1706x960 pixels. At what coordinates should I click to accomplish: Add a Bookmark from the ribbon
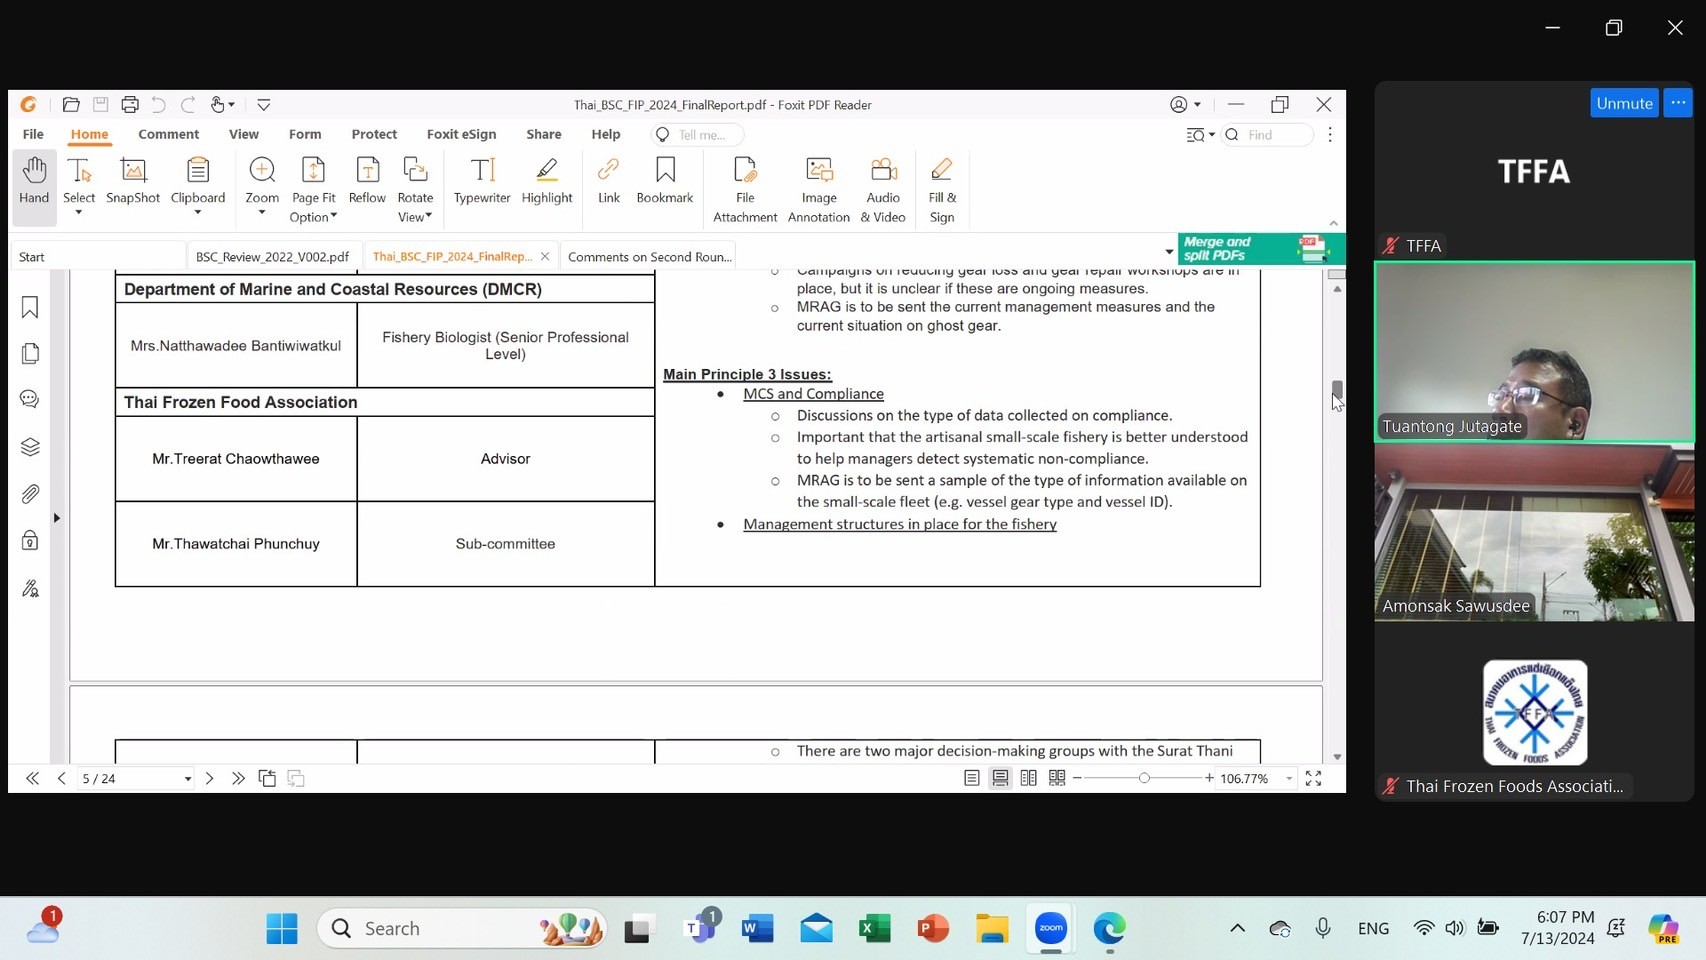[x=664, y=181]
